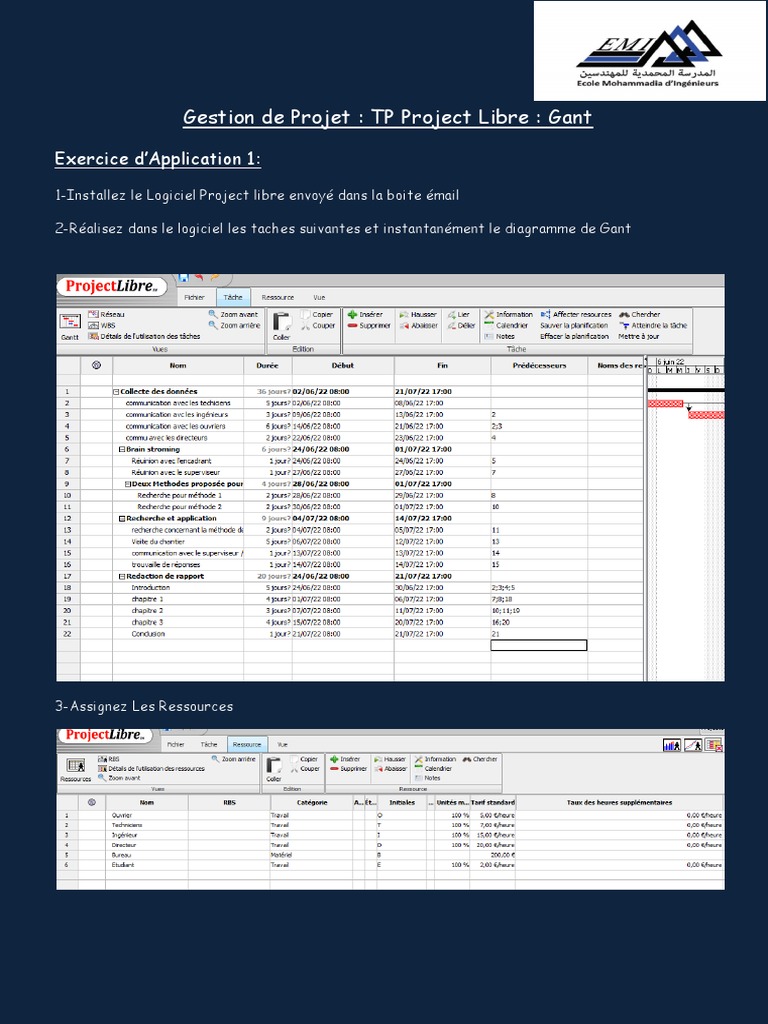The width and height of the screenshot is (768, 1024).
Task: Collapse Deux Methodes proposée group
Action: [x=128, y=484]
